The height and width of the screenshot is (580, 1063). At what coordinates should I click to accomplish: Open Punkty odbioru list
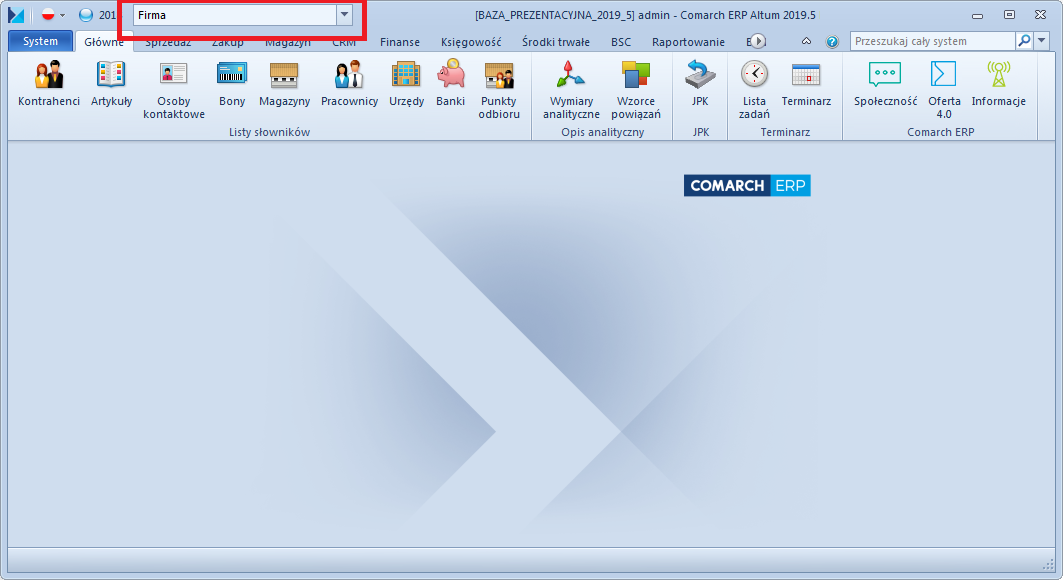pyautogui.click(x=499, y=89)
